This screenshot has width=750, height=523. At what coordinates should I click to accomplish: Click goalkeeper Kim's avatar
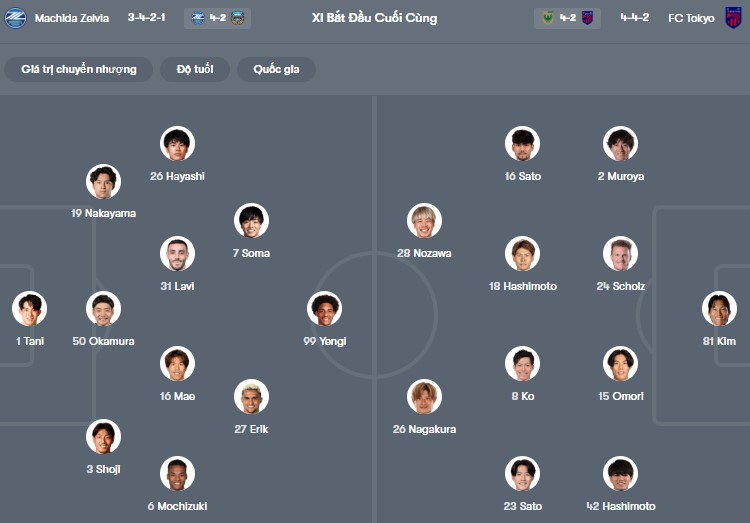pyautogui.click(x=719, y=309)
